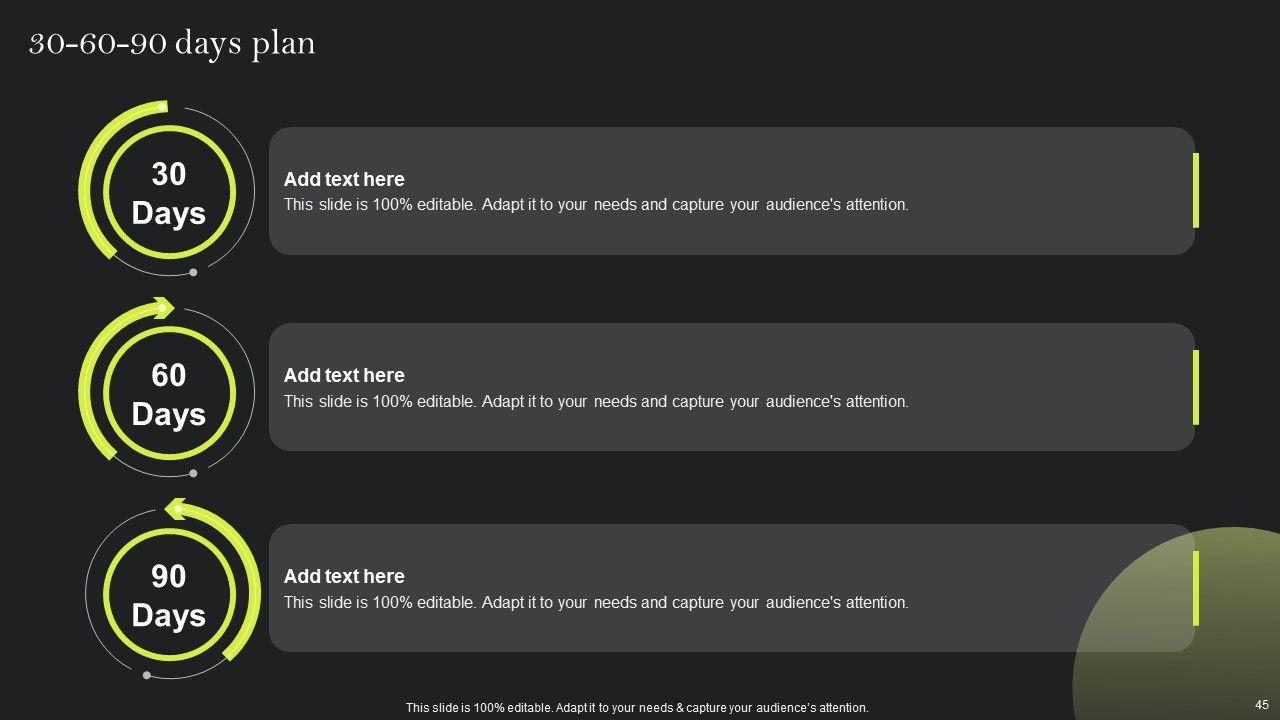Click the arrowhead on the 90 Days arc
The width and height of the screenshot is (1280, 720).
tap(175, 509)
